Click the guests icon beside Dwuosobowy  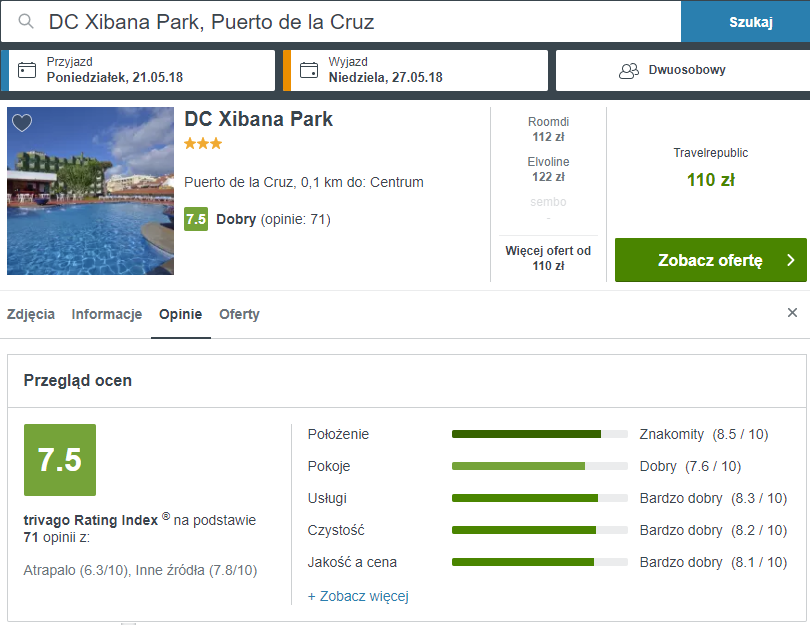(629, 71)
